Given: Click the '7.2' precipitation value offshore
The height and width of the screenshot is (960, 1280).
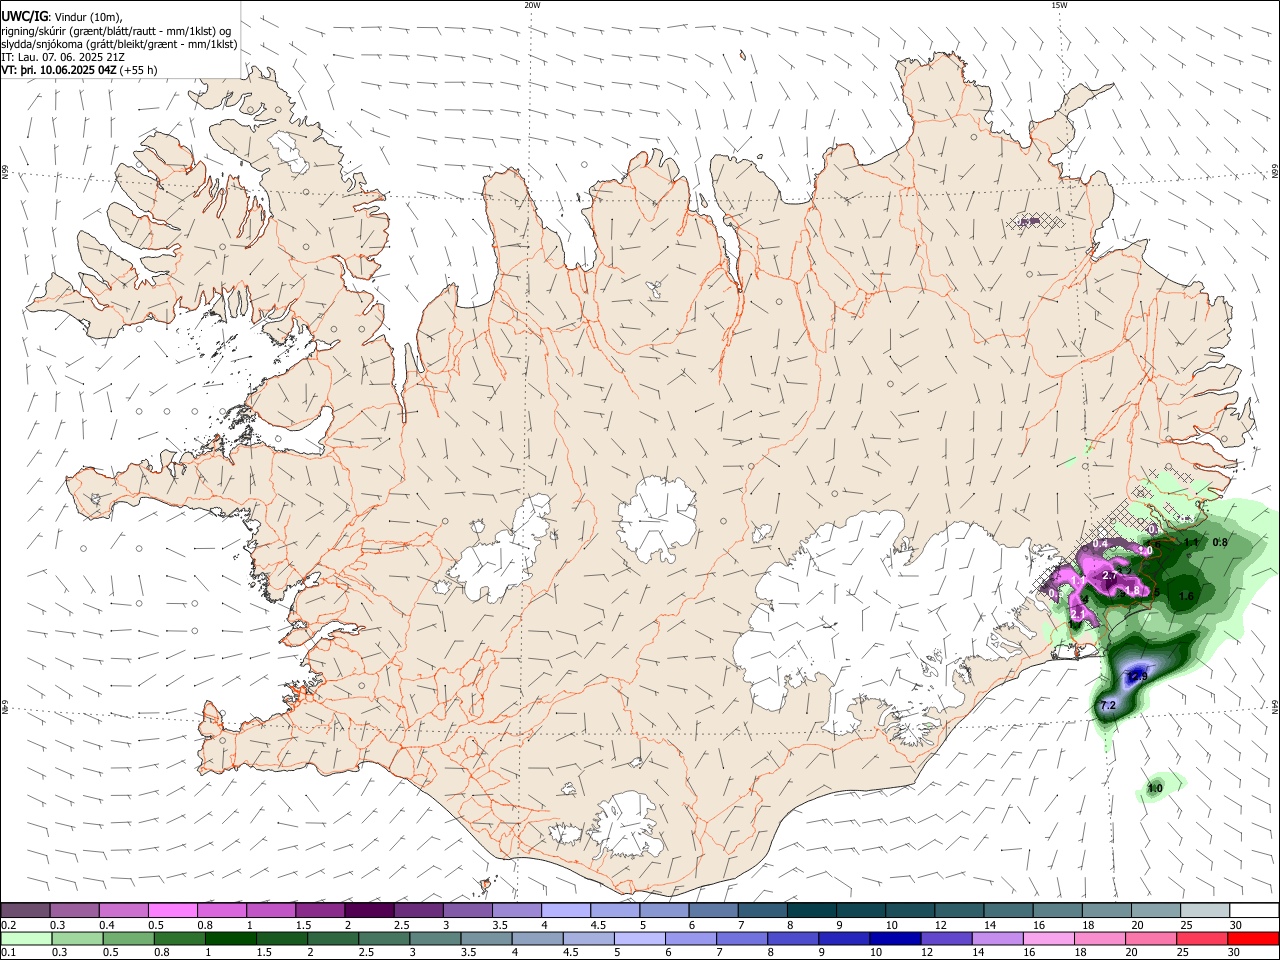Looking at the screenshot, I should pyautogui.click(x=1108, y=706).
